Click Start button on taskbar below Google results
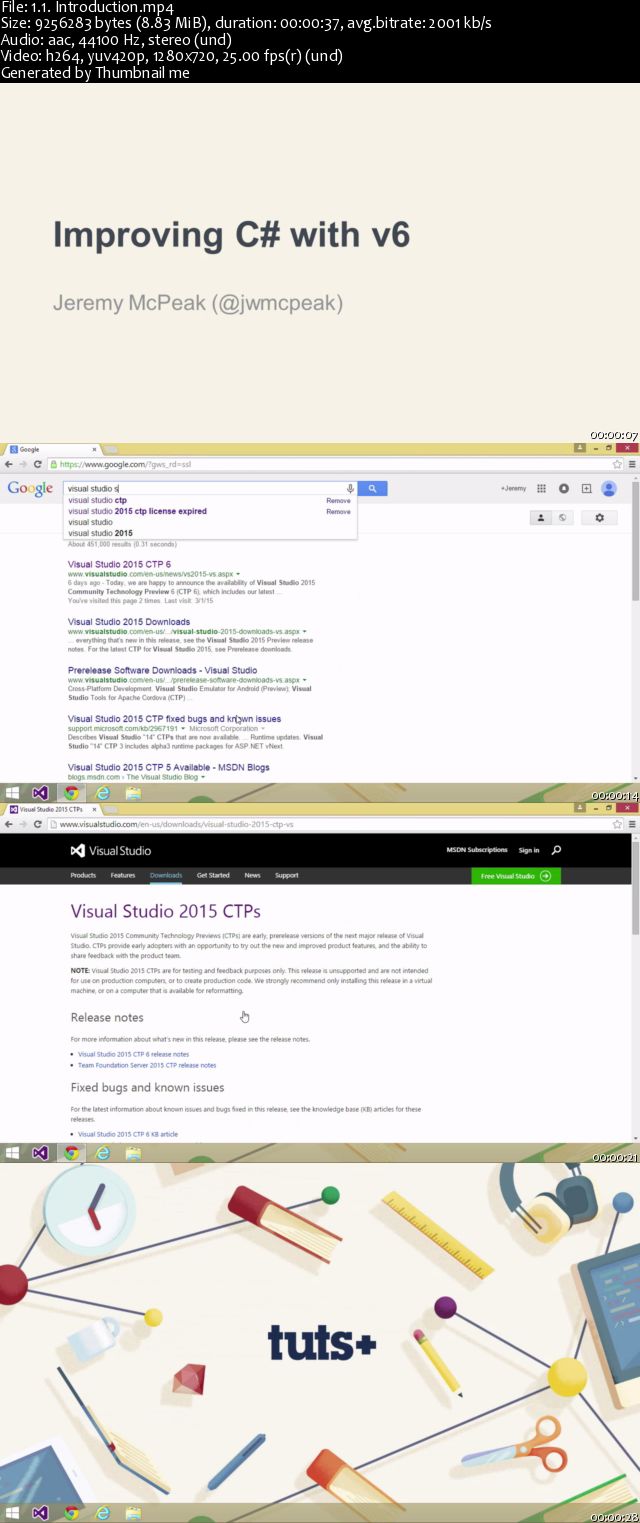 pos(11,793)
